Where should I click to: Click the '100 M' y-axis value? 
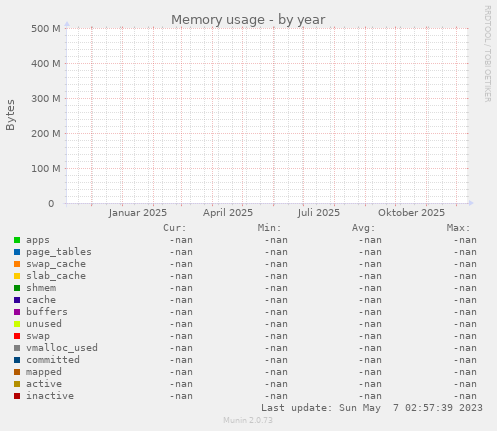(x=46, y=169)
